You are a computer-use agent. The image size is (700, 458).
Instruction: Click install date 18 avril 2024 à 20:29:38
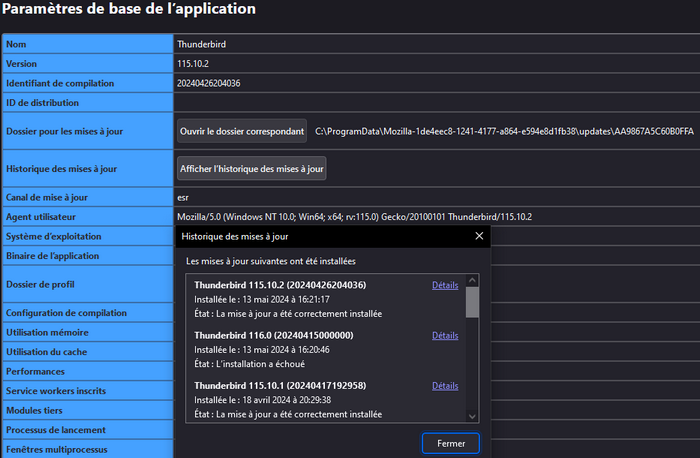(287, 400)
